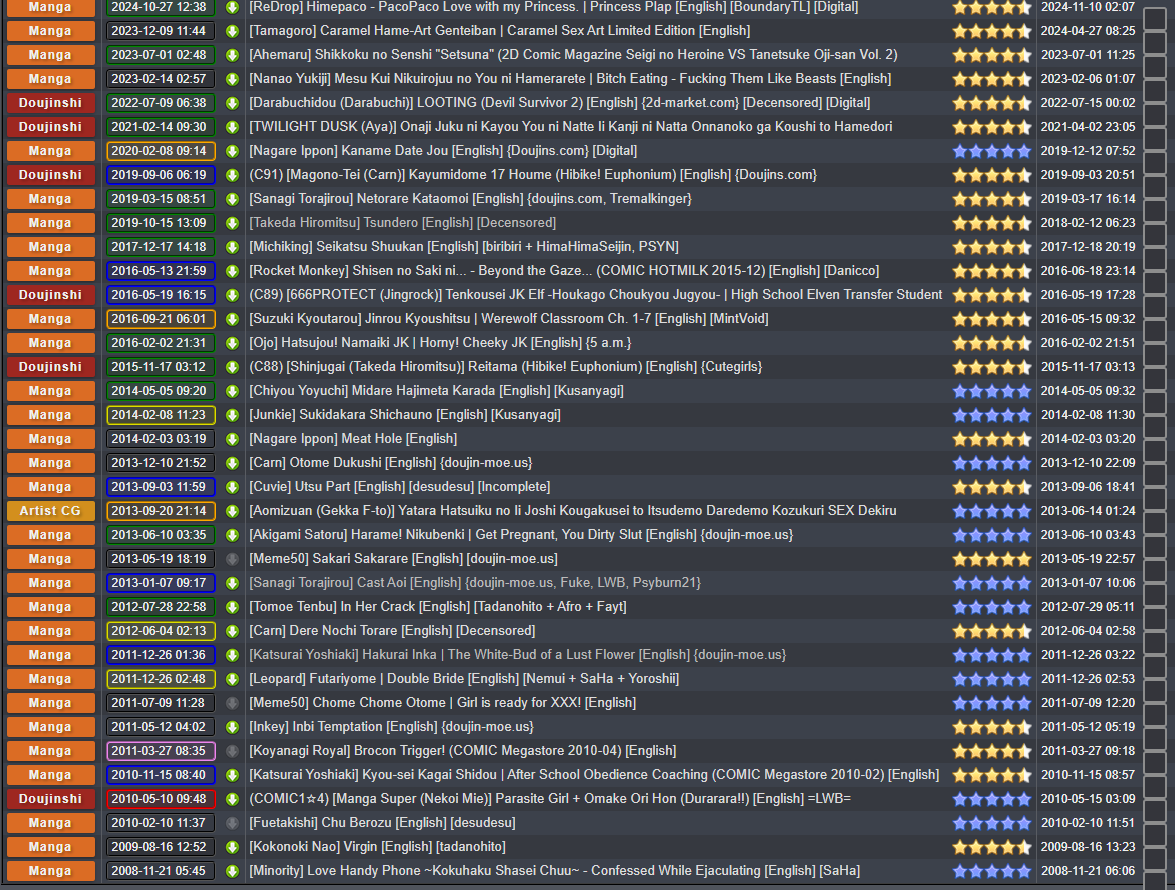
Task: Click the star rating on the 2011-05-12 04:02 row
Action: coord(992,727)
